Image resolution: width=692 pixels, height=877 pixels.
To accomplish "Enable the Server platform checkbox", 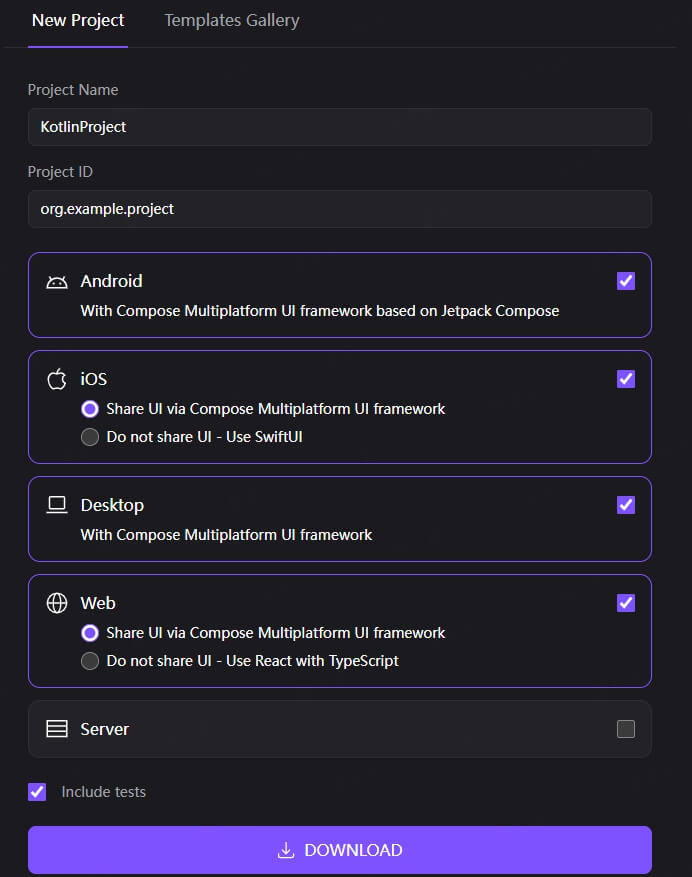I will coord(626,729).
